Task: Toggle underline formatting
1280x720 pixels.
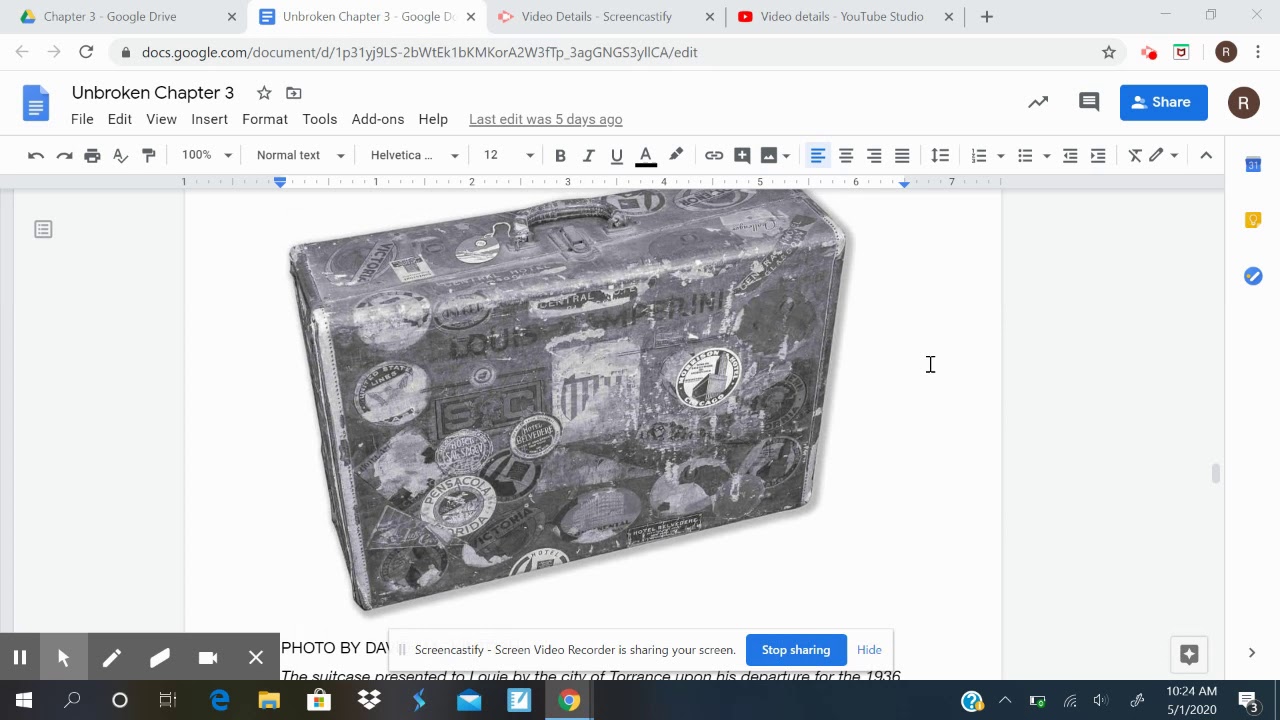Action: [616, 155]
